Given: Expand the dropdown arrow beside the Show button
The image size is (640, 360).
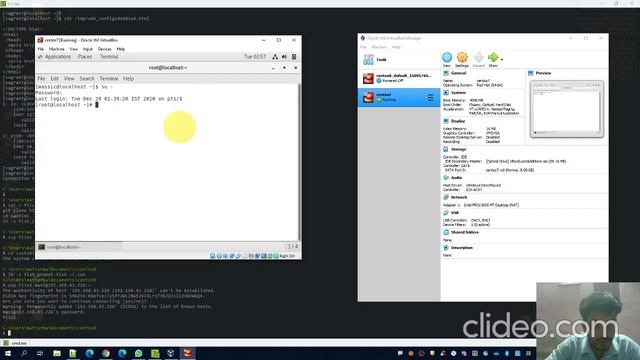Looking at the screenshot, I should pyautogui.click(x=502, y=60).
